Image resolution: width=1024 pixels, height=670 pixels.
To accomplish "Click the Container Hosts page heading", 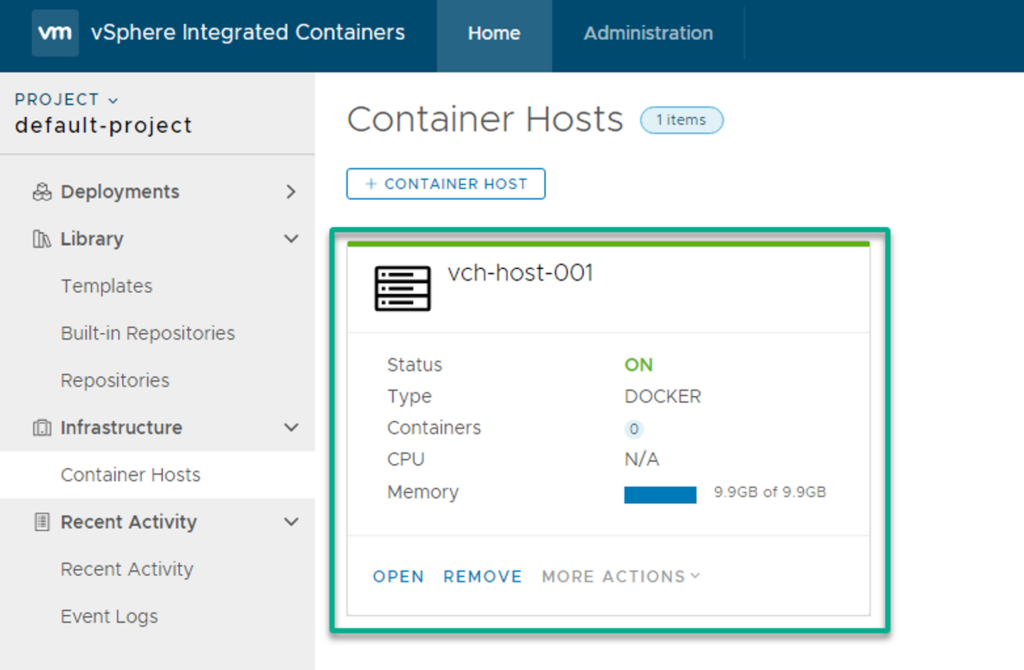I will [485, 120].
